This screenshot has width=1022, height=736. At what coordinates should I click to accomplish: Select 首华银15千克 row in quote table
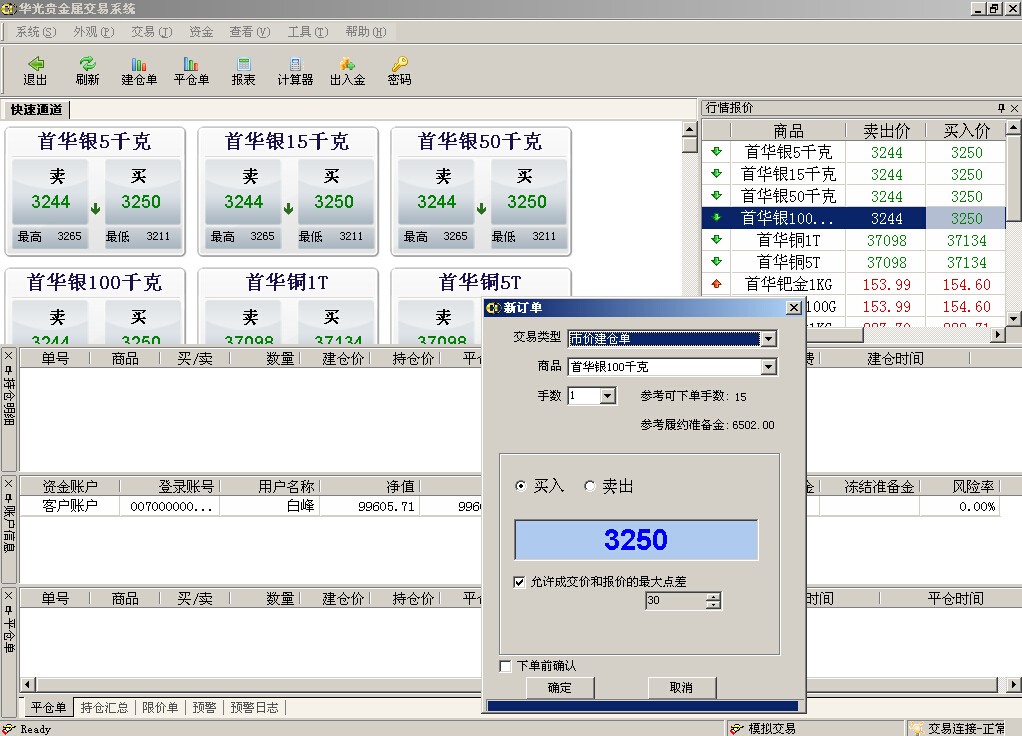(x=854, y=174)
